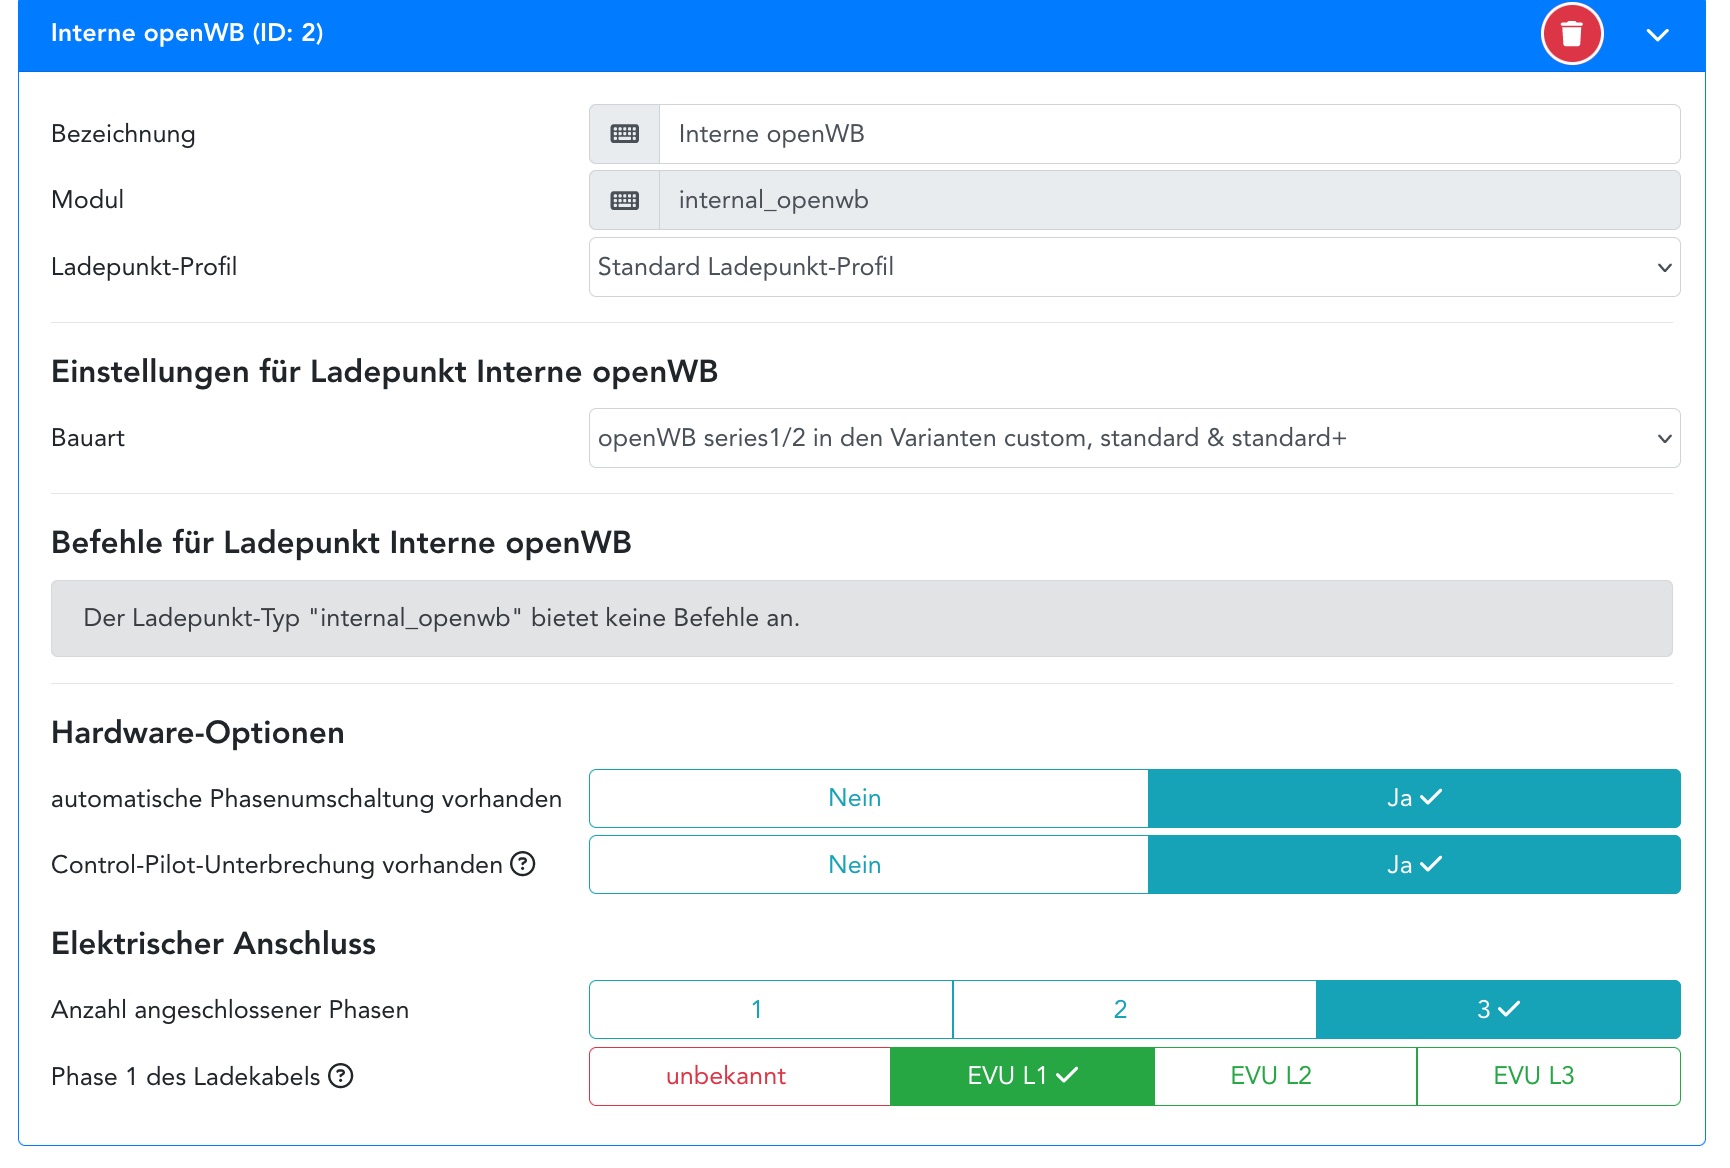
Task: Delete the Interne openWB charge point
Action: pyautogui.click(x=1571, y=34)
